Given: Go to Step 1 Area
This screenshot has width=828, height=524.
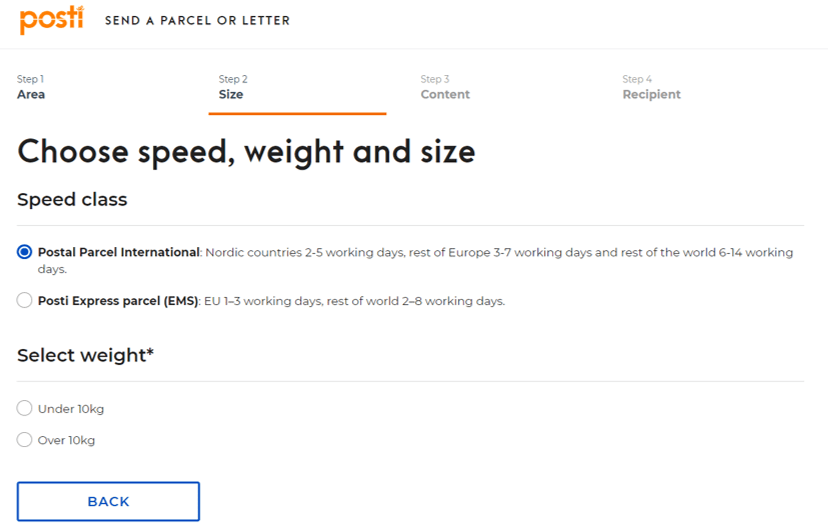Looking at the screenshot, I should (x=31, y=87).
